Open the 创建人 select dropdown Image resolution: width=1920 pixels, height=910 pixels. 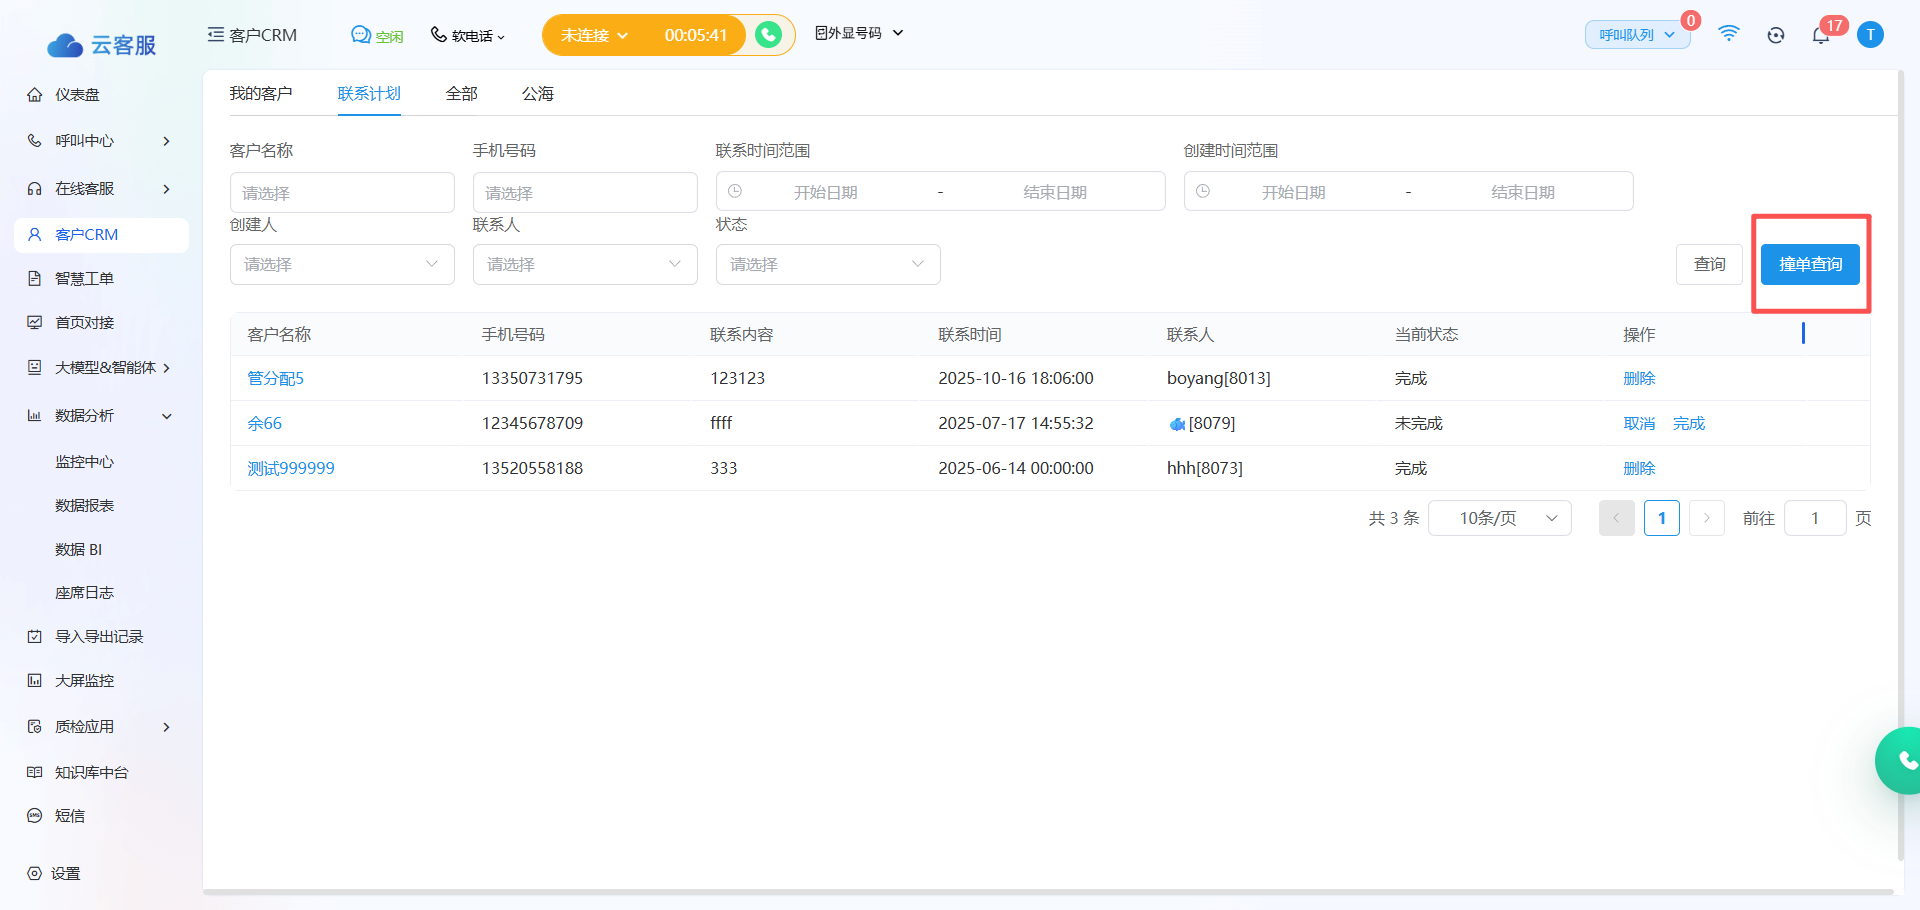point(342,265)
